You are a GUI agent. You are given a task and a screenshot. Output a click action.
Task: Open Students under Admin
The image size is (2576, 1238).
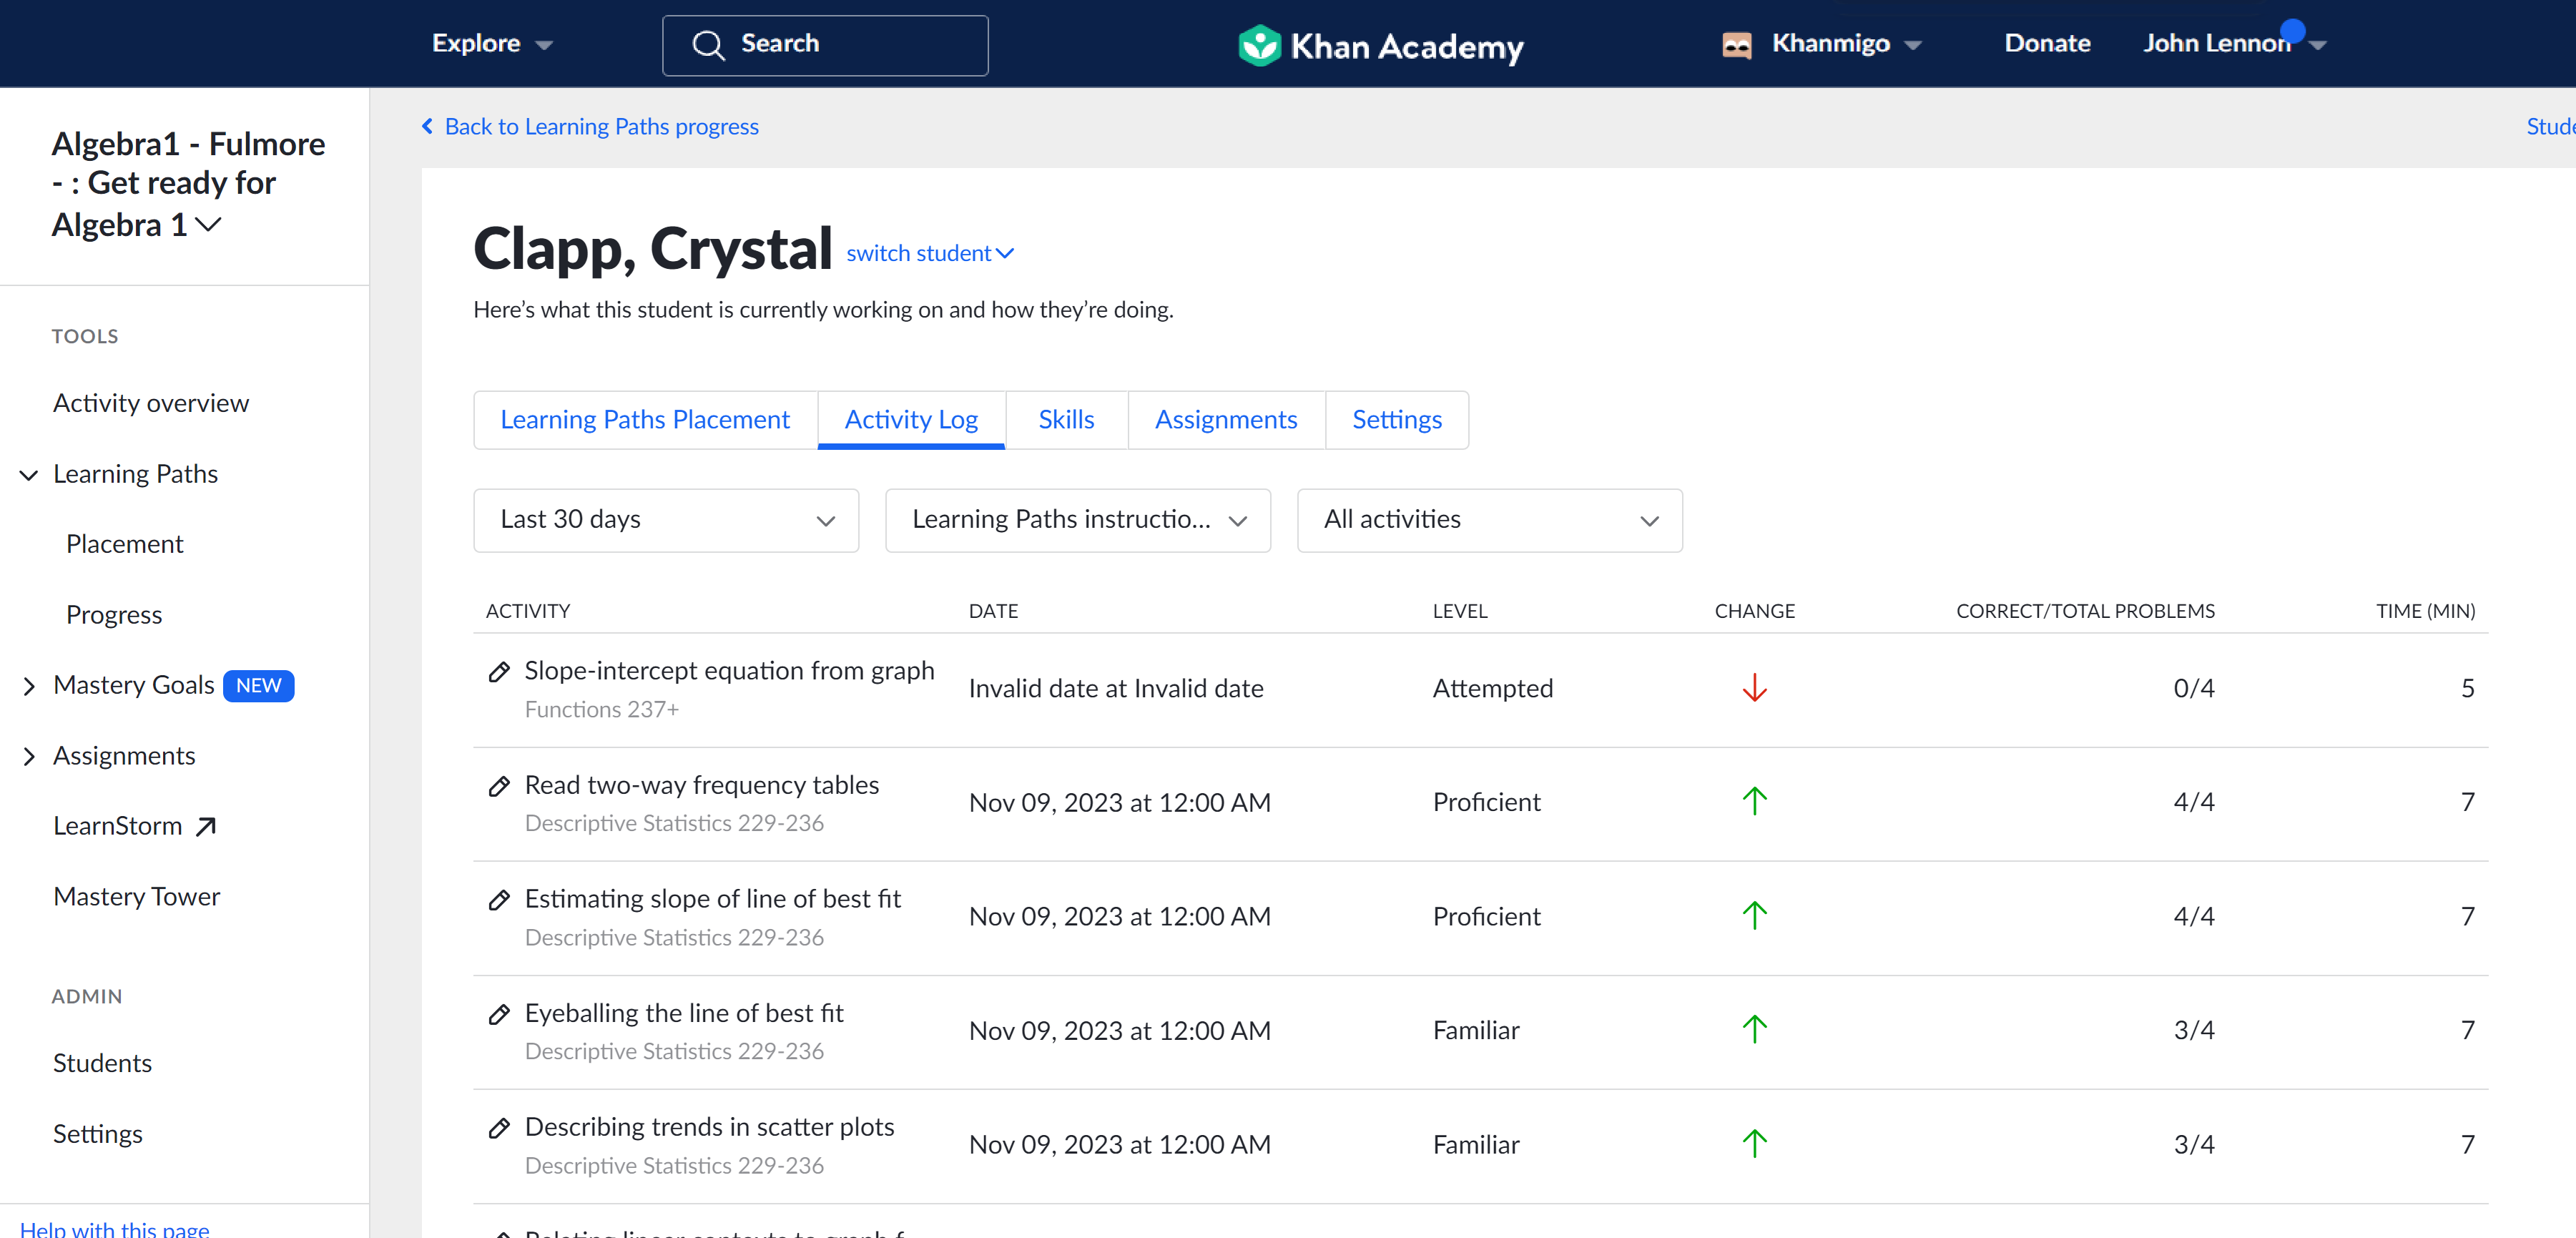click(x=102, y=1063)
